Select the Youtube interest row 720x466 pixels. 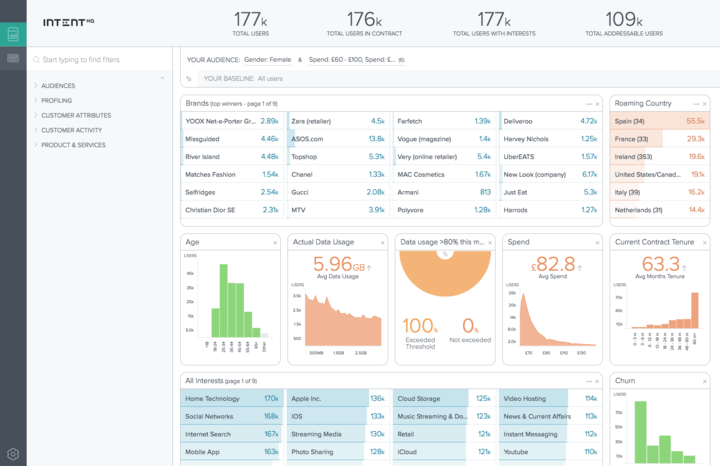click(550, 452)
